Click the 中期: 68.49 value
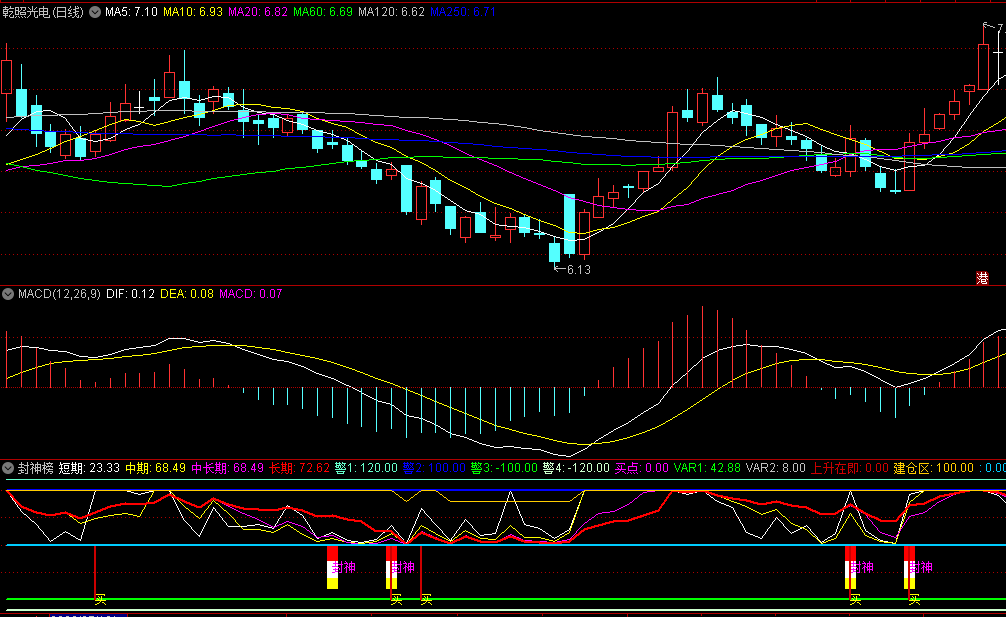The width and height of the screenshot is (1006, 617). pyautogui.click(x=155, y=468)
